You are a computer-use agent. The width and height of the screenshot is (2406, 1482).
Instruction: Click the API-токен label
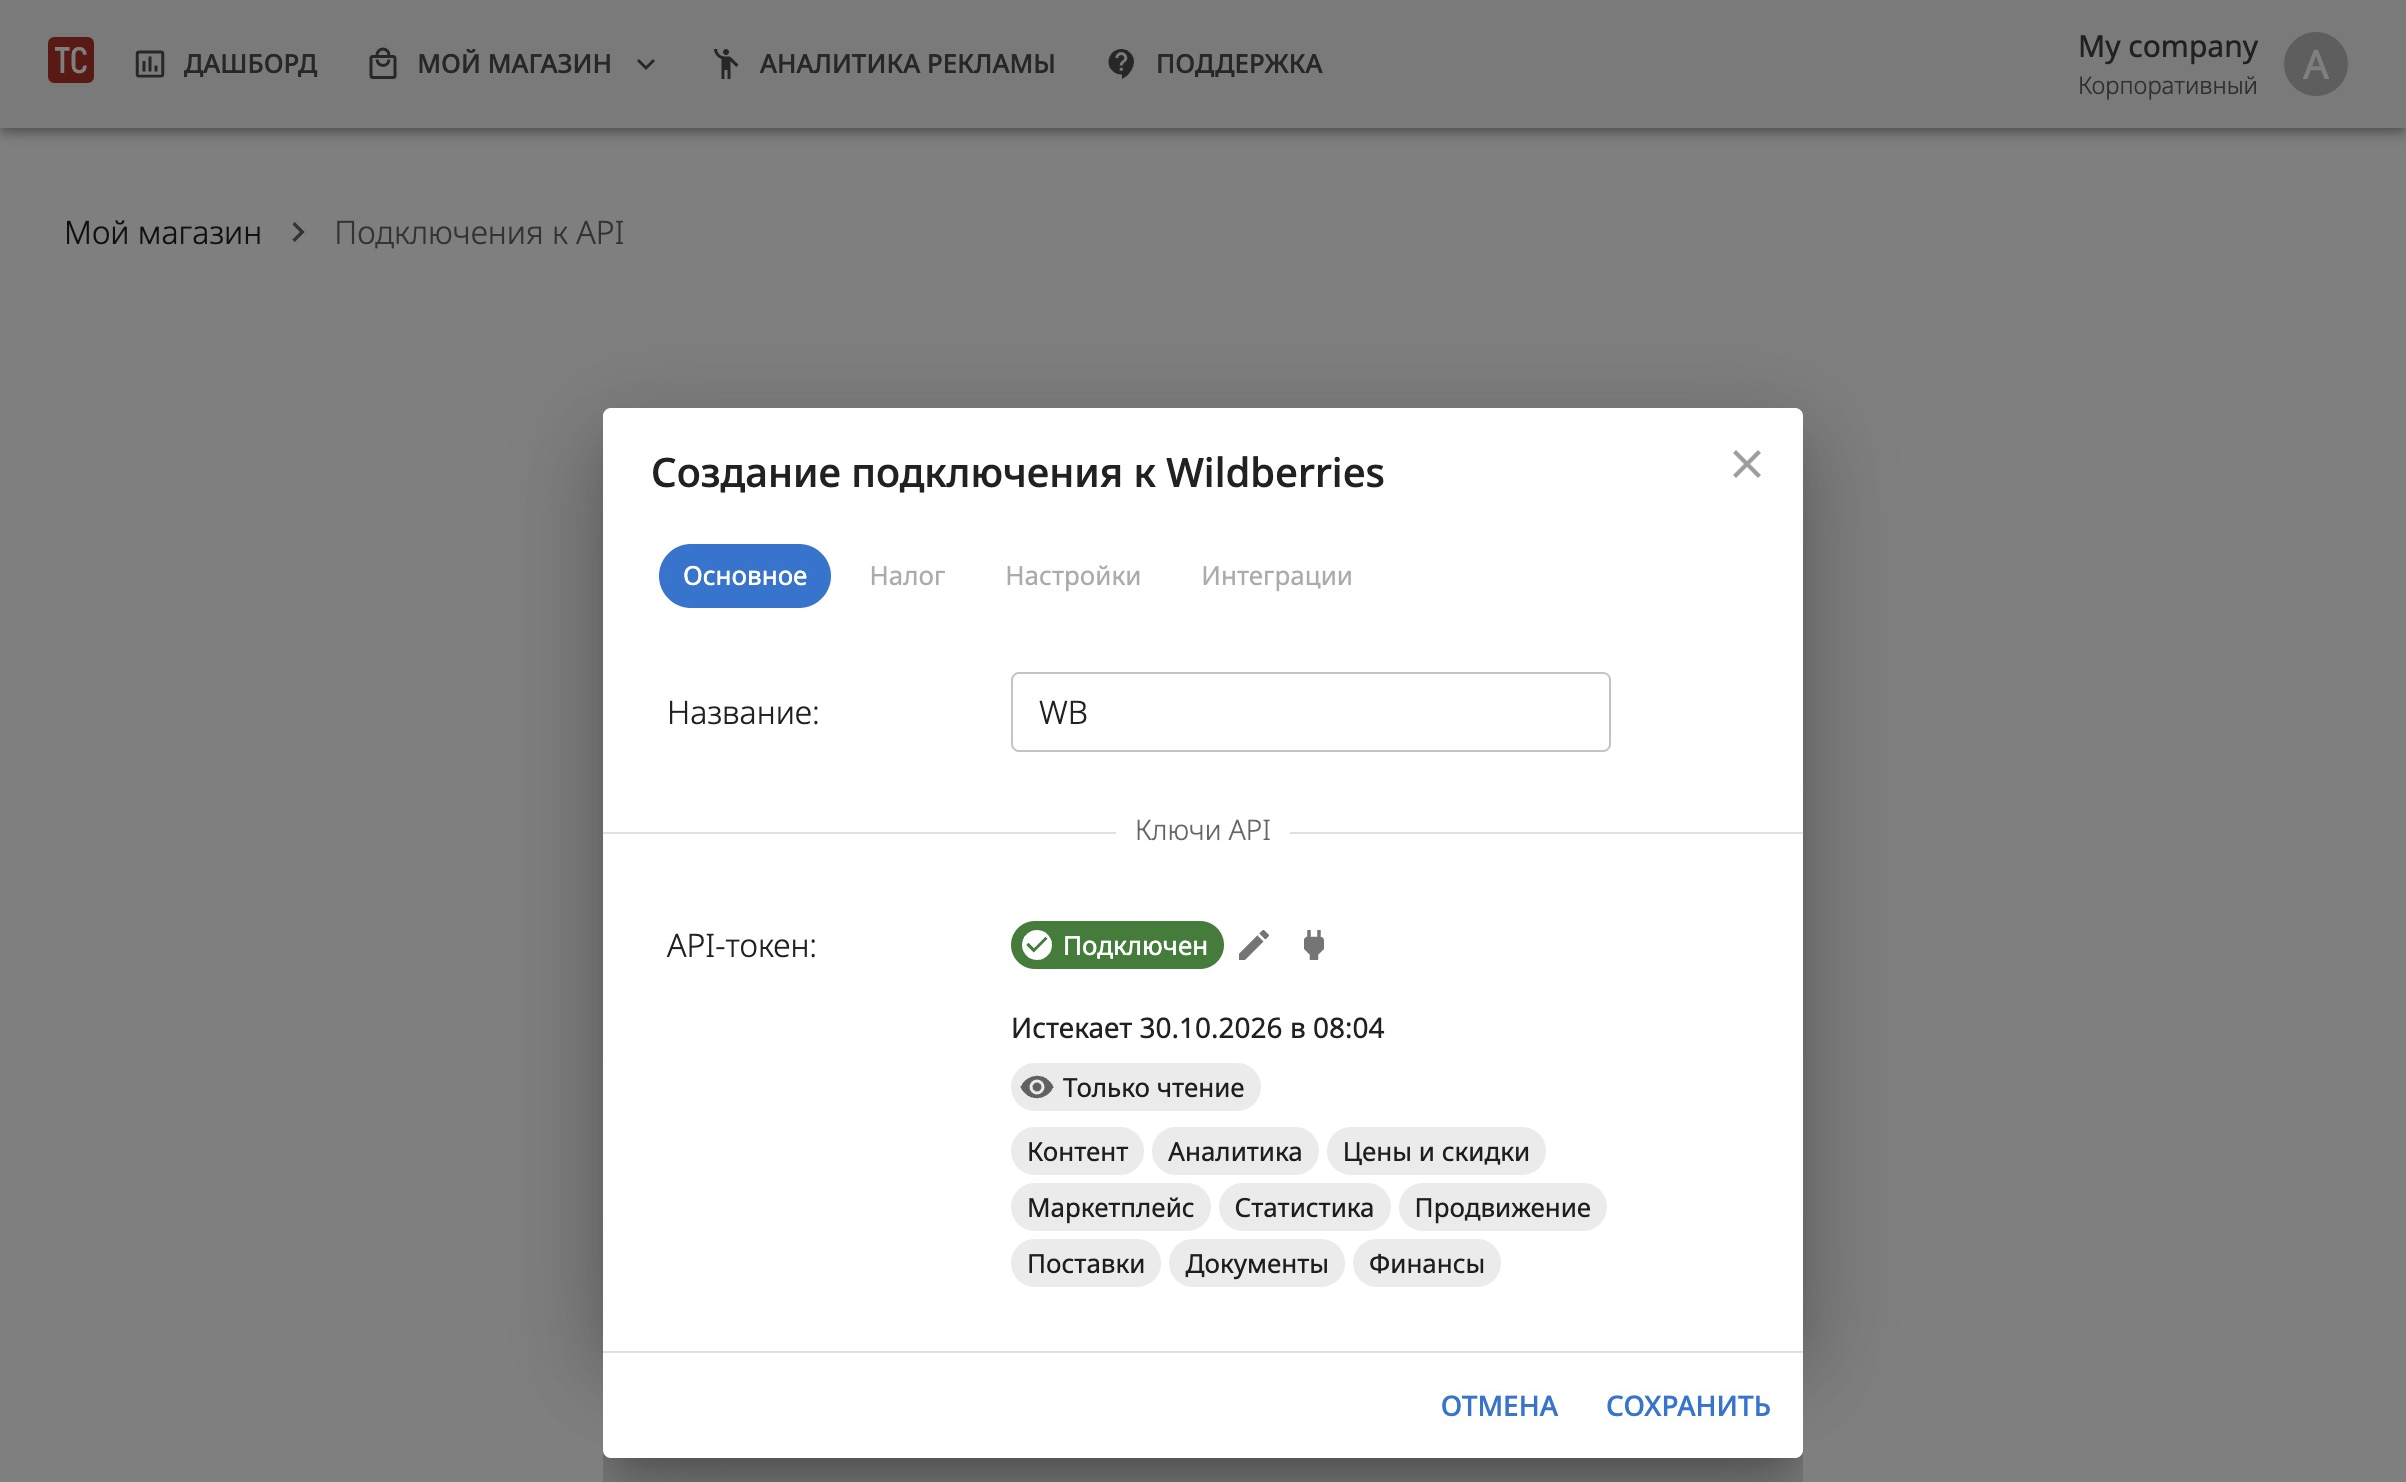tap(742, 945)
